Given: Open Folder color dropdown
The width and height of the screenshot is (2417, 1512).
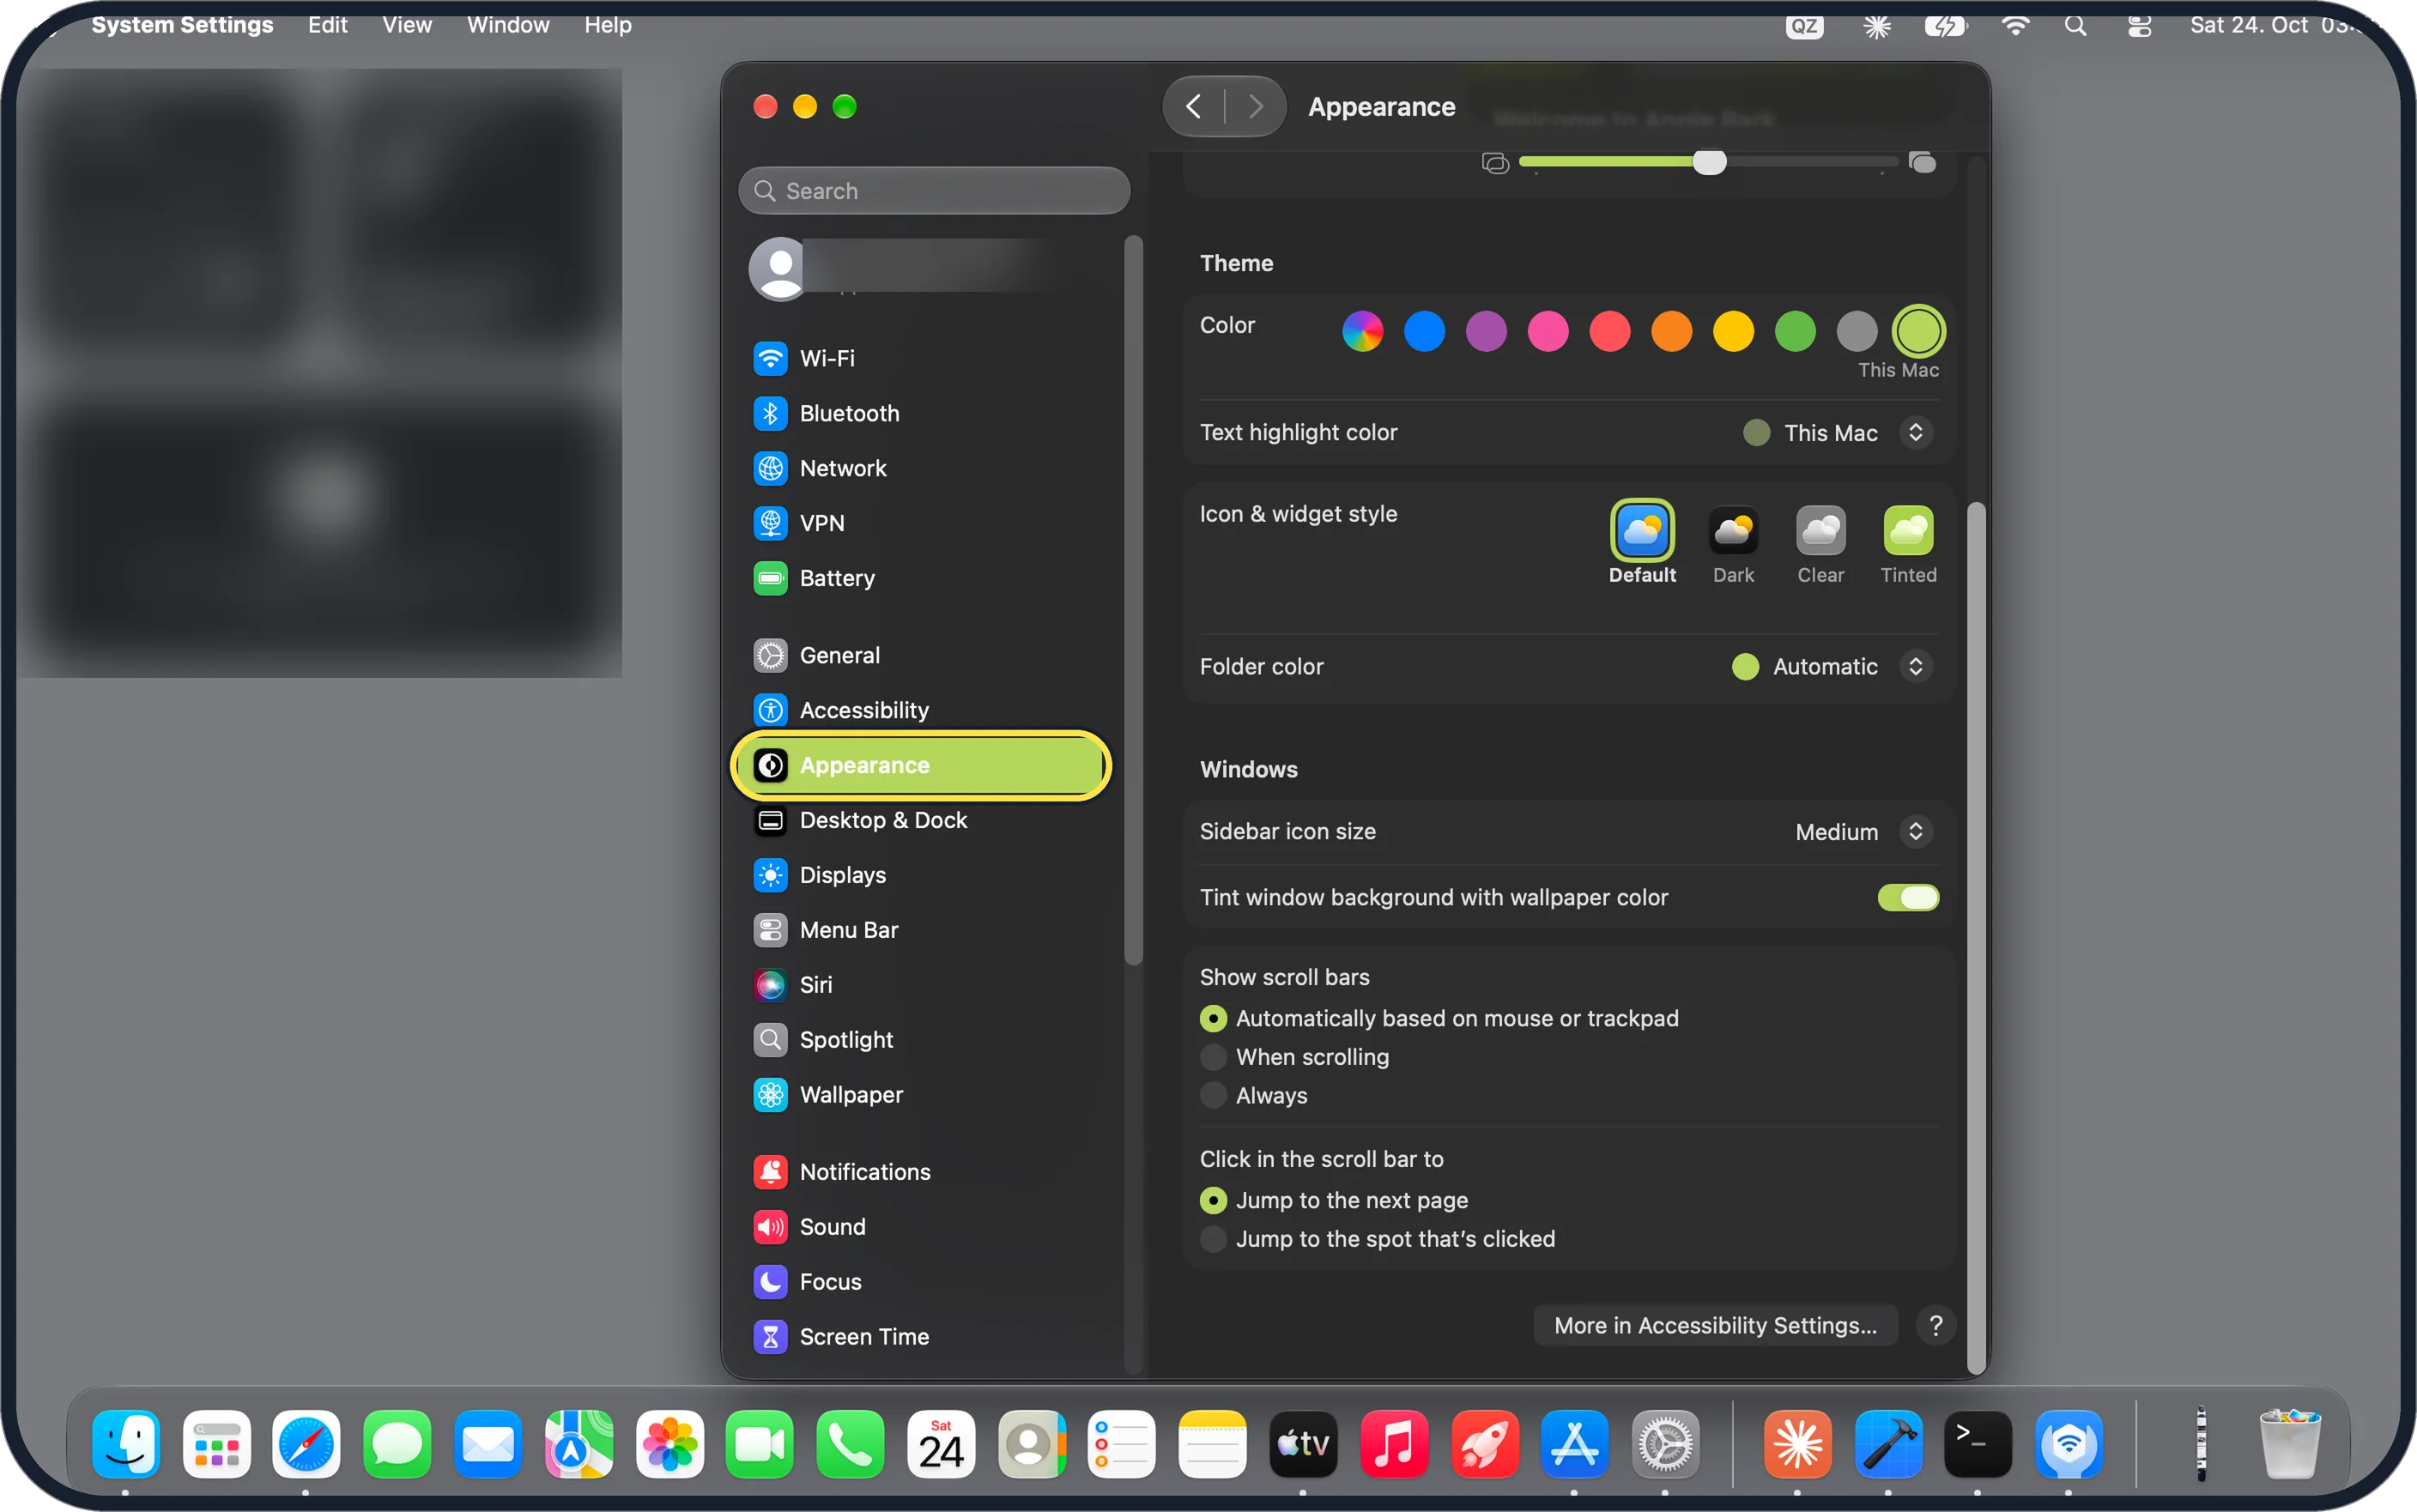Looking at the screenshot, I should click(1832, 667).
